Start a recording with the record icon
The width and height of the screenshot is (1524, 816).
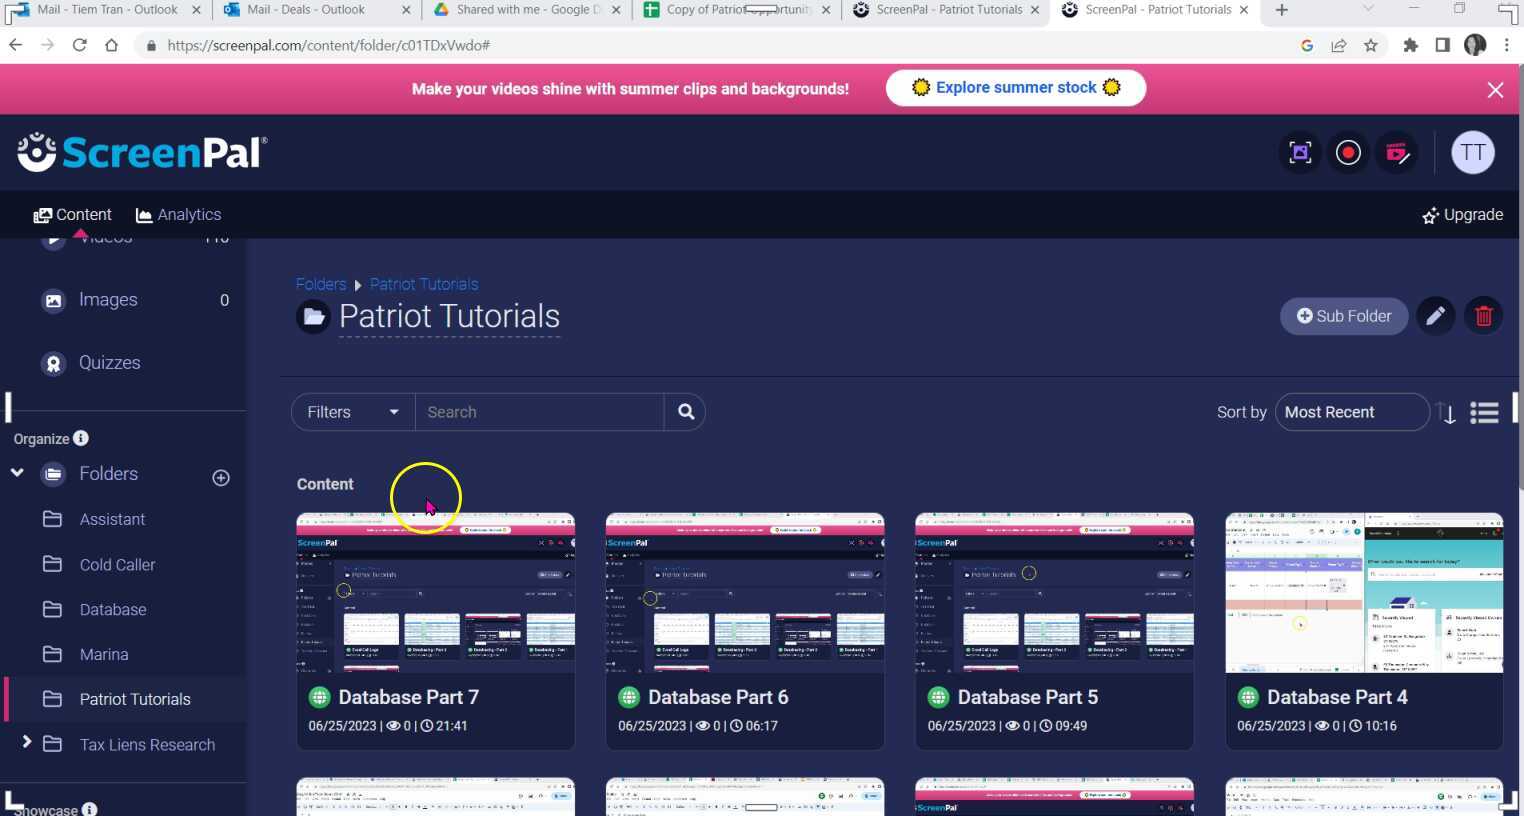[x=1348, y=153]
